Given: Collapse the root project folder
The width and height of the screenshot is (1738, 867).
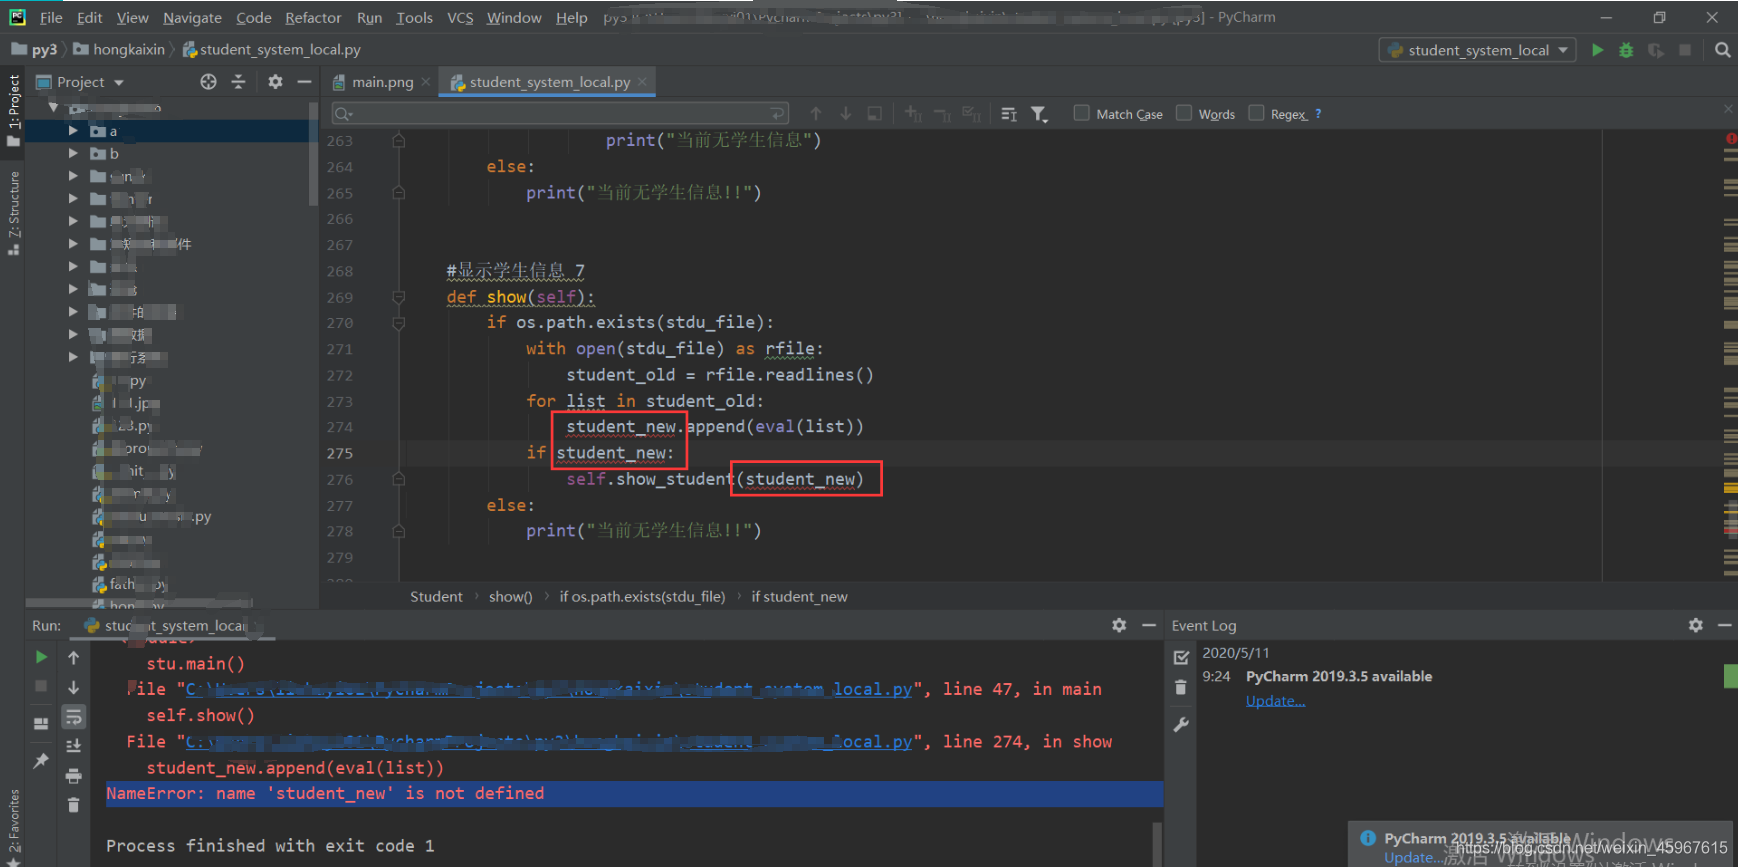Looking at the screenshot, I should click(x=53, y=107).
